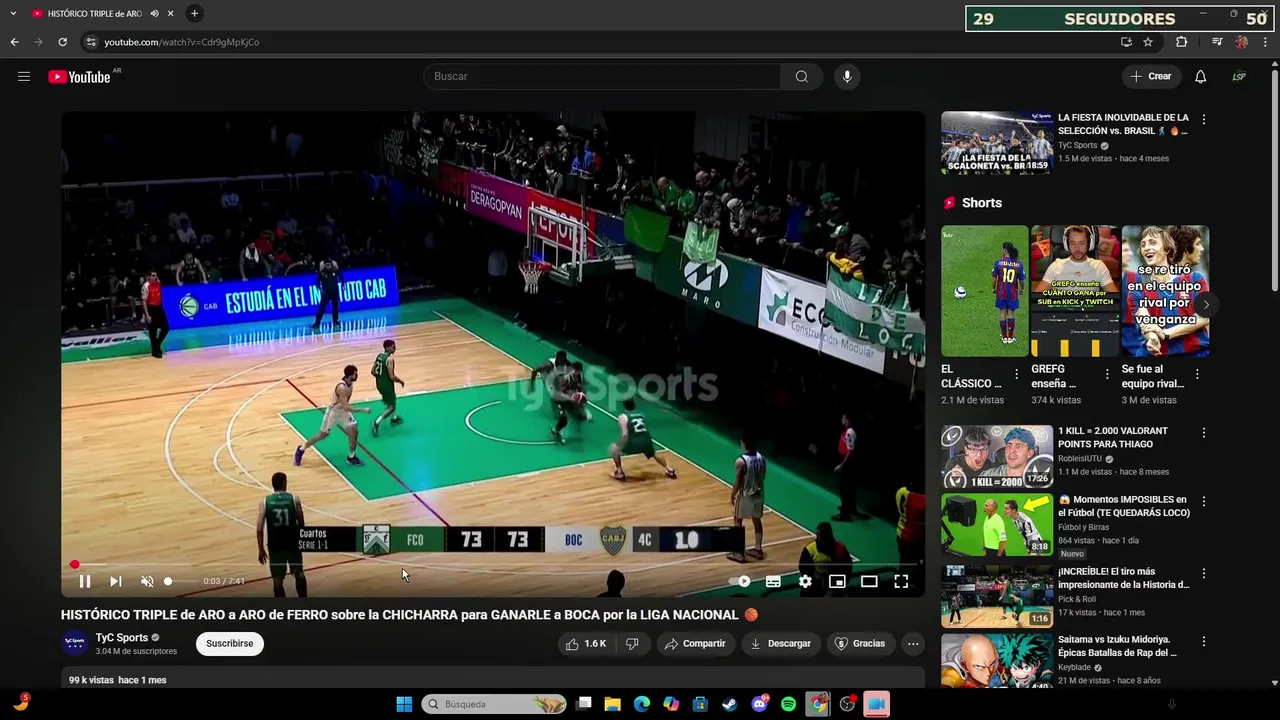
Task: Enter fullscreen mode
Action: (901, 581)
